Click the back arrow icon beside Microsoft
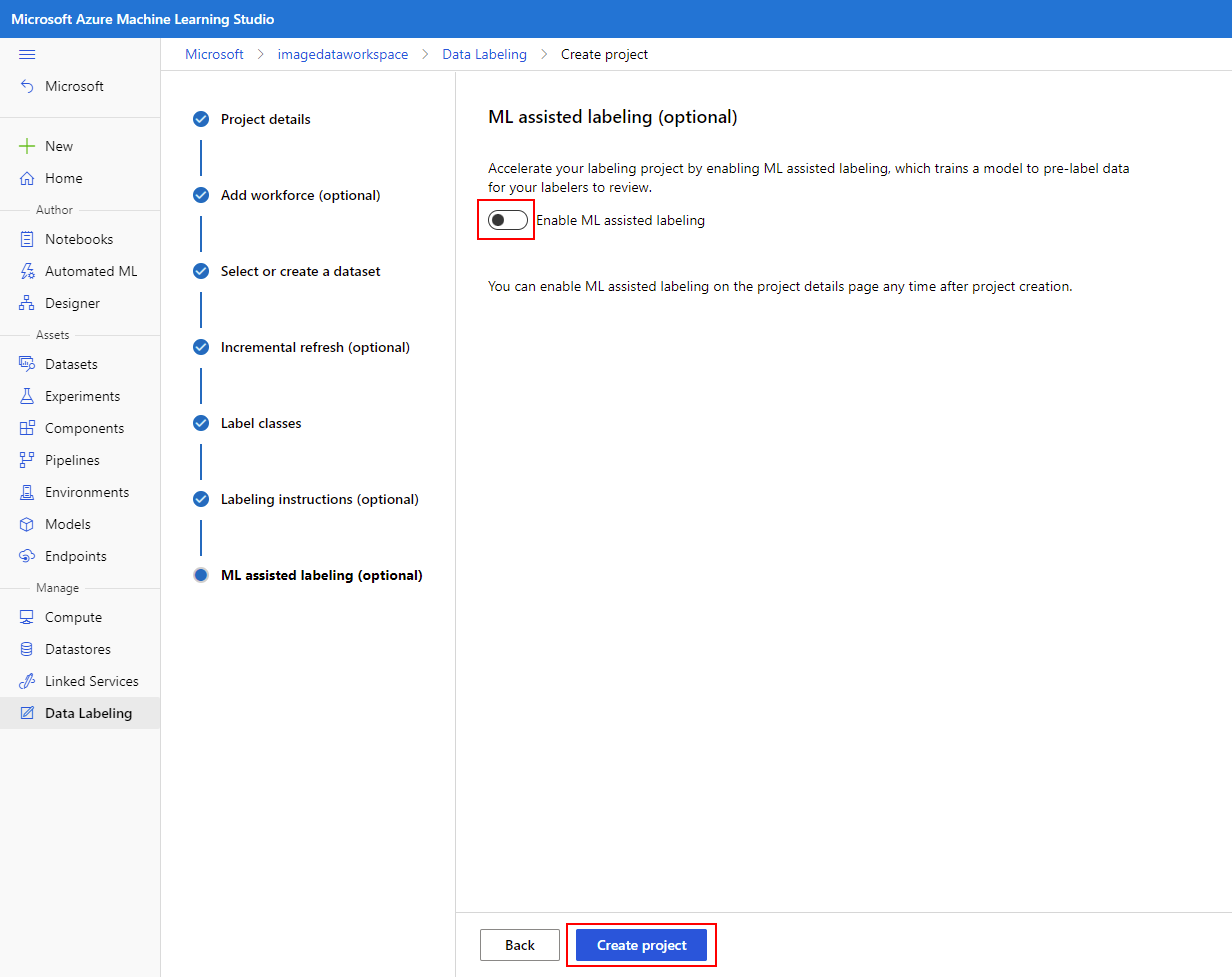Screen dimensions: 1232x977 (x=27, y=86)
